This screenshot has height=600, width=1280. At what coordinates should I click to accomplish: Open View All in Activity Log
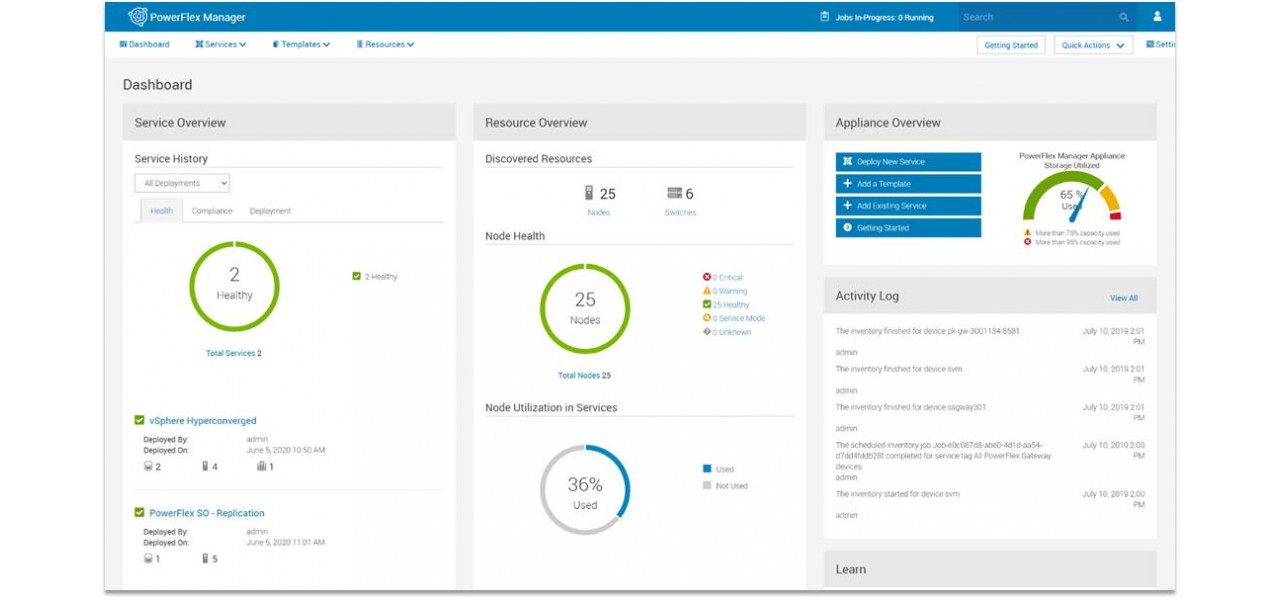1123,298
